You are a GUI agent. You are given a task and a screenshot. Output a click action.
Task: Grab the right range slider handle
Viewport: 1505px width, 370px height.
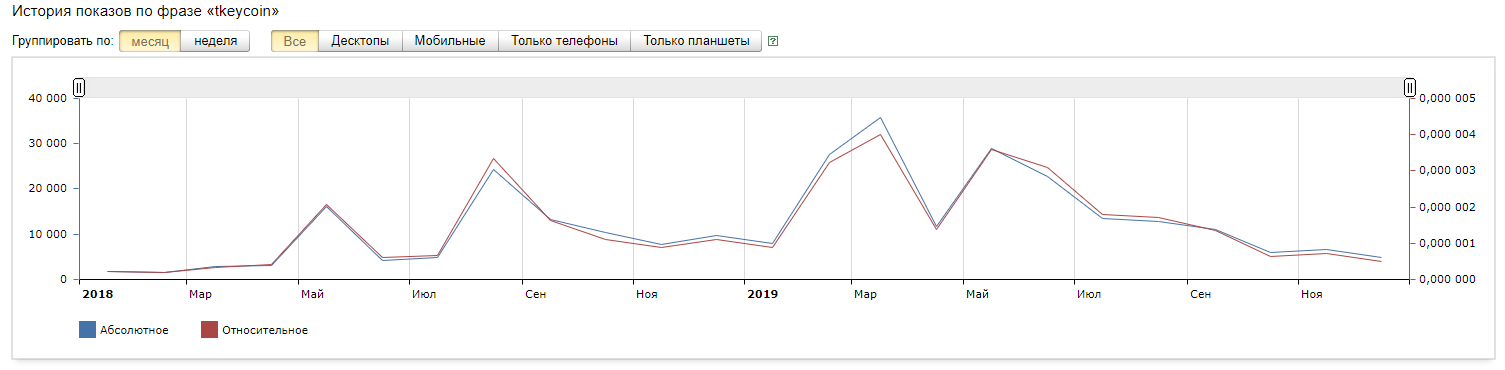(x=1410, y=87)
